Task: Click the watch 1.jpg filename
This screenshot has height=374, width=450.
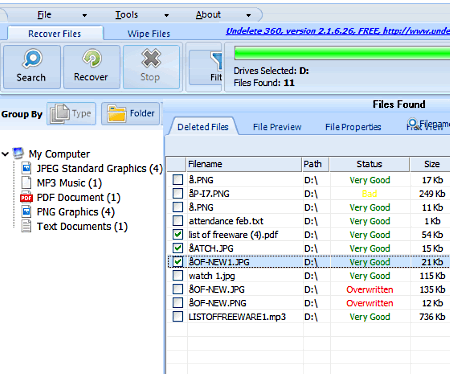Action: [x=212, y=276]
